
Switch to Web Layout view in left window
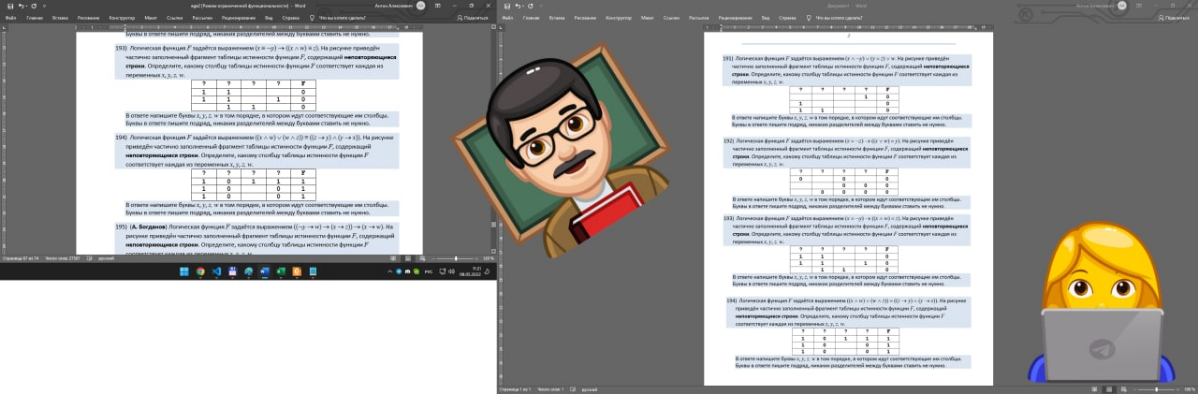[423, 258]
